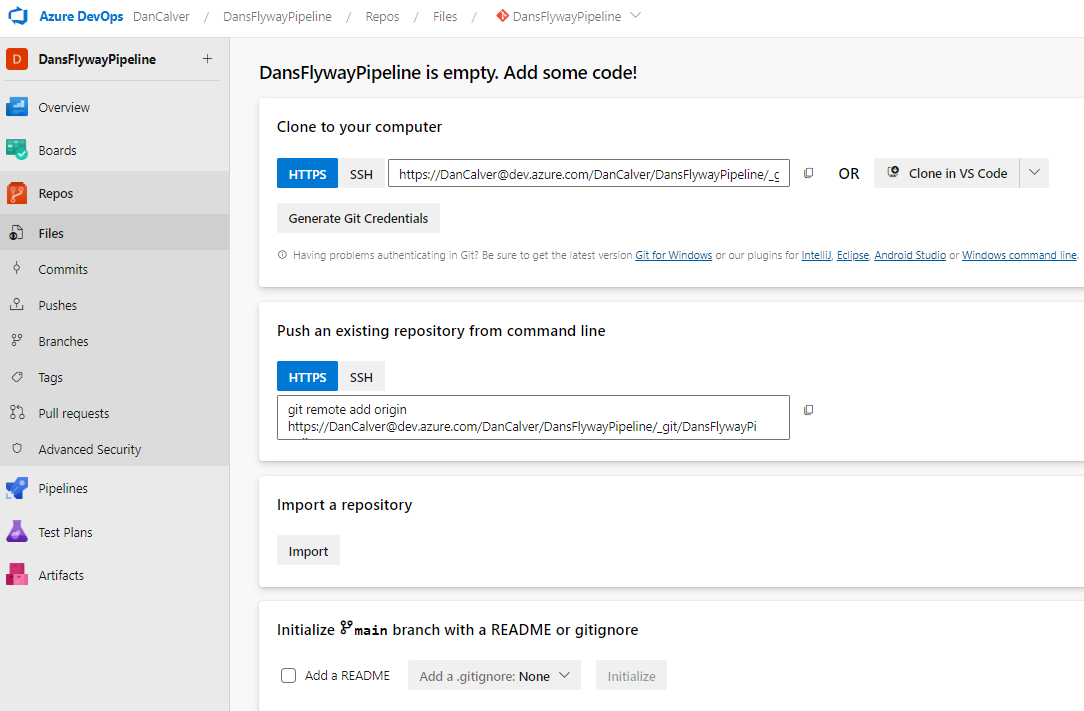The width and height of the screenshot is (1084, 711).
Task: Open the Overview sidebar icon
Action: coord(17,107)
